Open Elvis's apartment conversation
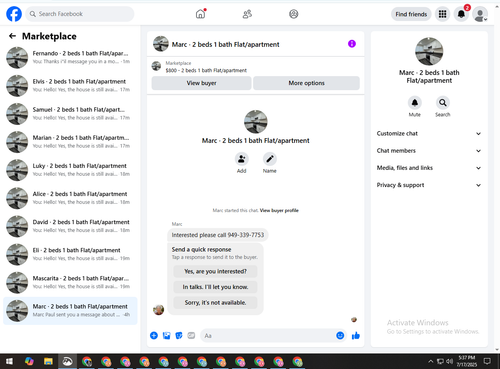Screen dimensions: 500x369 [70, 85]
